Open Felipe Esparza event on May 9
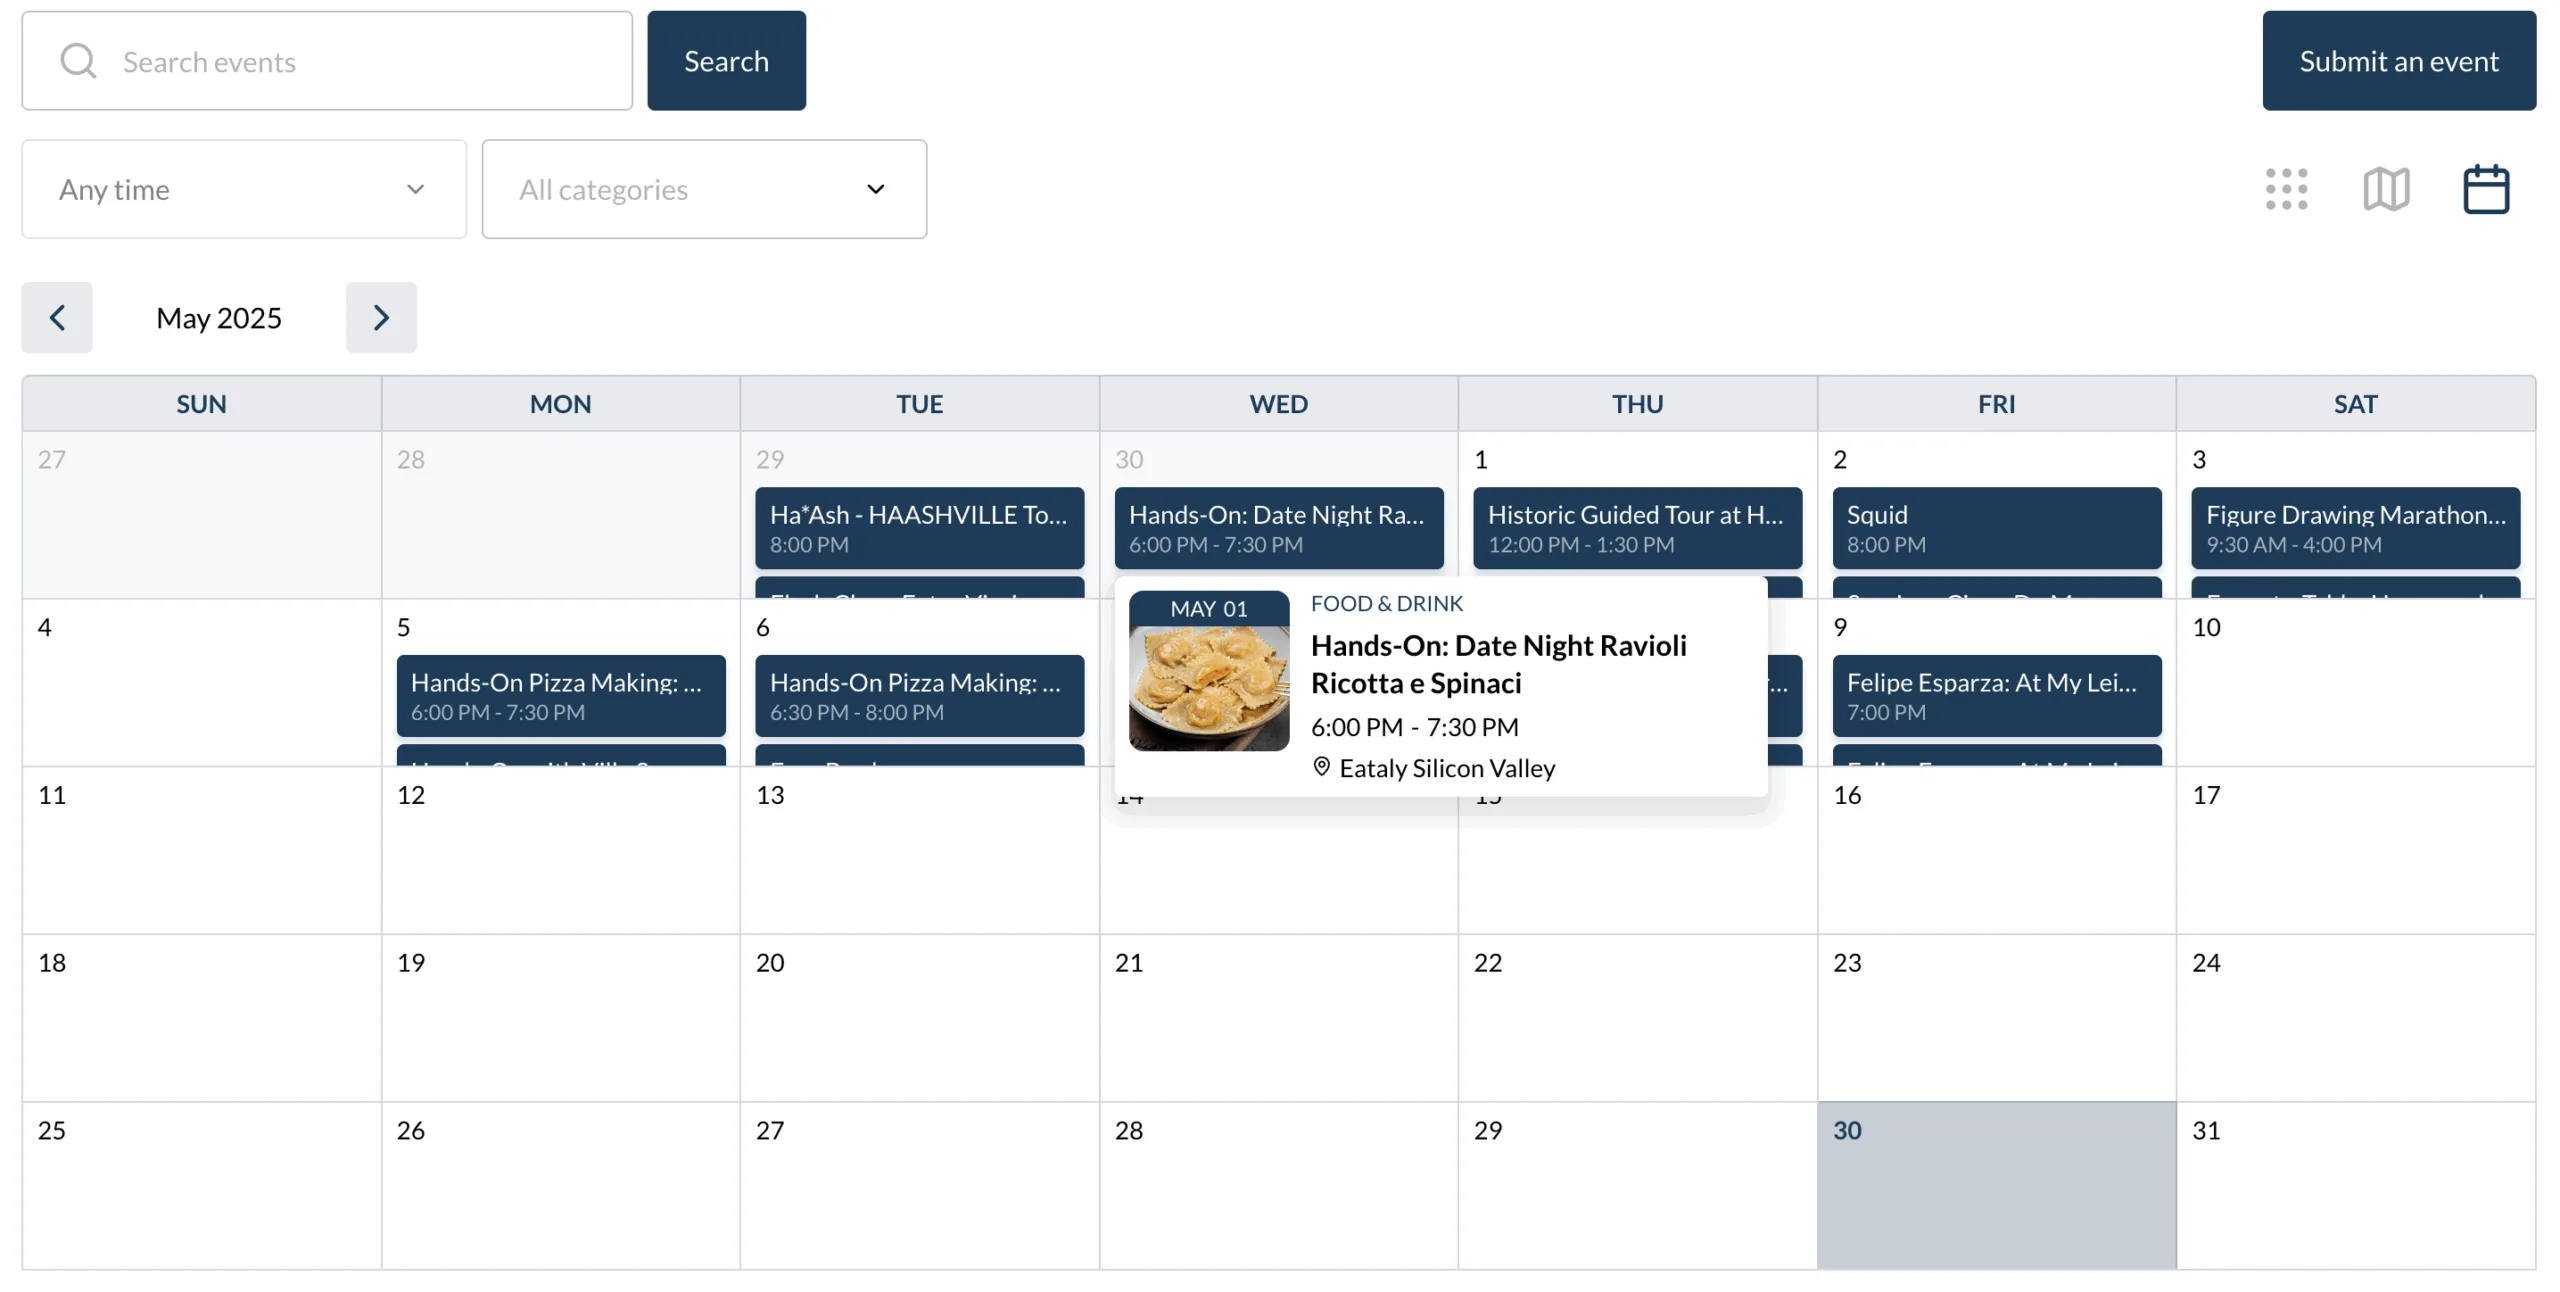Screen dimensions: 2560x1292 coord(1996,696)
